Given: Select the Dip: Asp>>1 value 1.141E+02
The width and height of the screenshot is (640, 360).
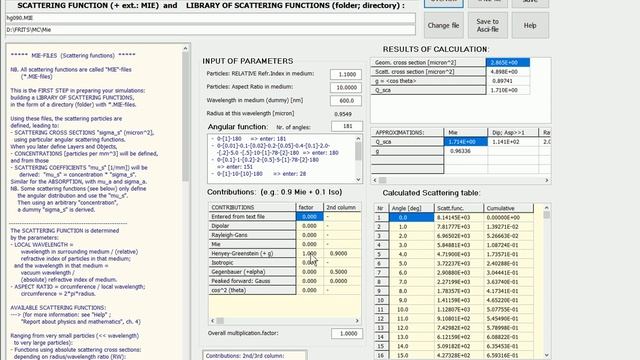Looking at the screenshot, I should [x=513, y=142].
